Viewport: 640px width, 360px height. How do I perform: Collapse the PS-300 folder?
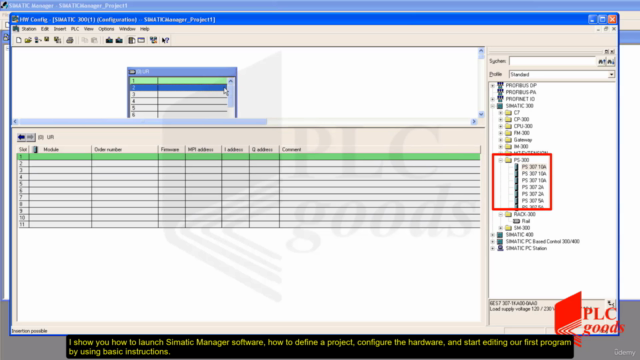pos(501,160)
